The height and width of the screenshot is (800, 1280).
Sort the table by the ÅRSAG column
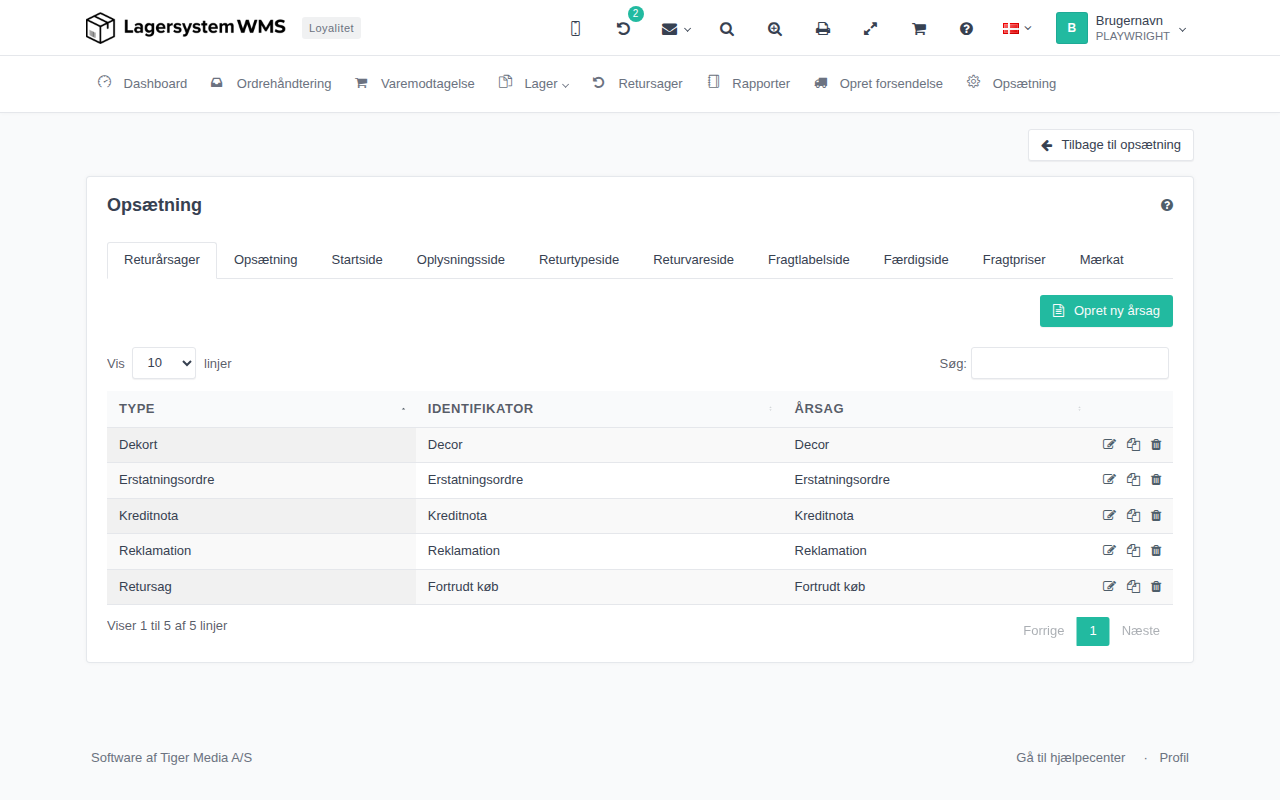coord(936,409)
